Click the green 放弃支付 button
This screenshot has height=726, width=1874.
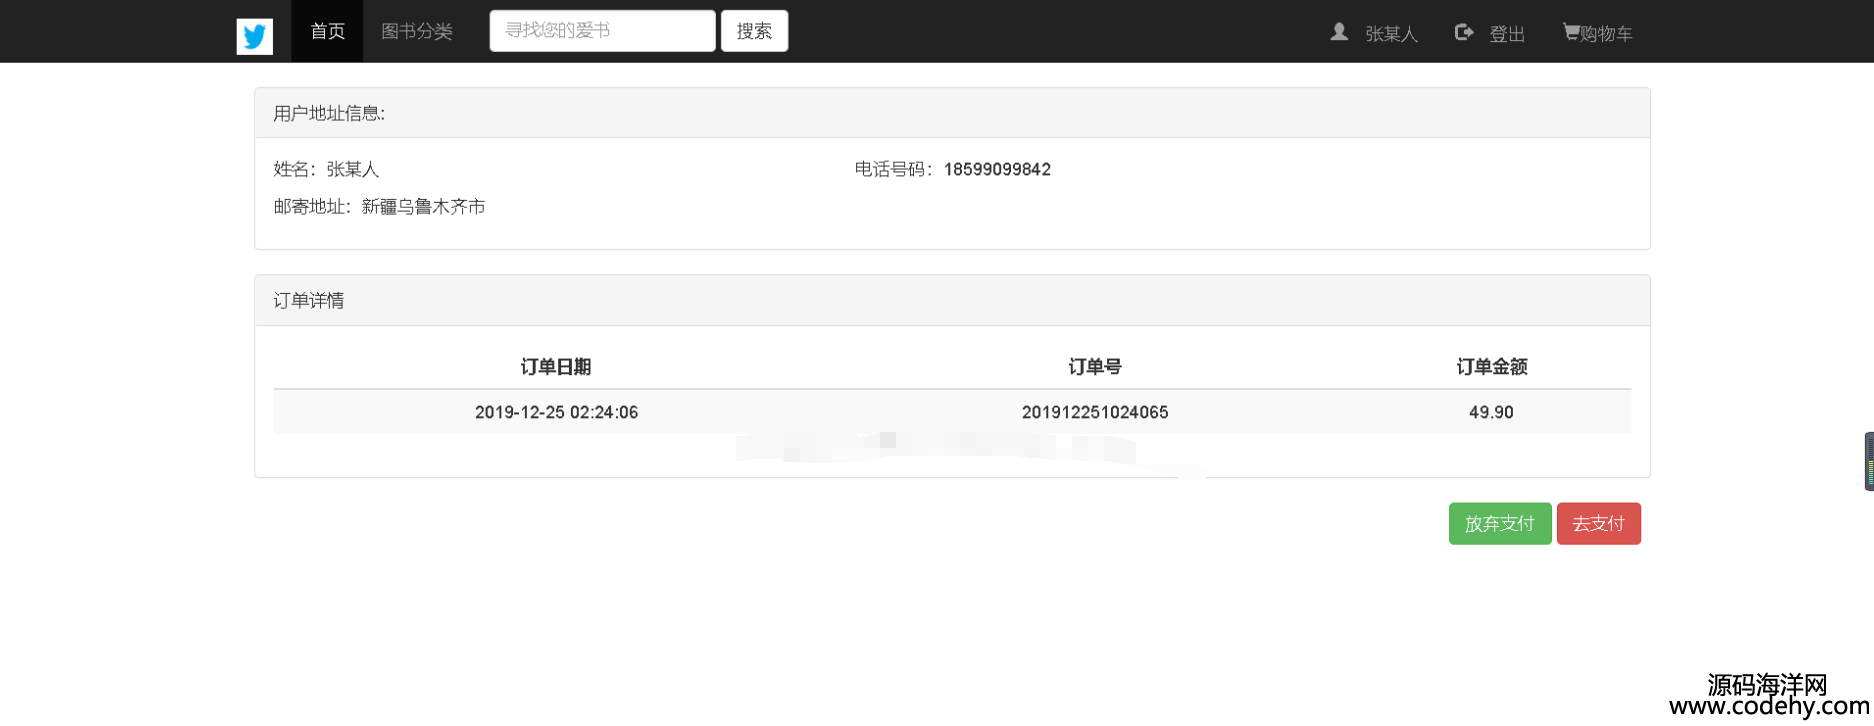tap(1500, 523)
